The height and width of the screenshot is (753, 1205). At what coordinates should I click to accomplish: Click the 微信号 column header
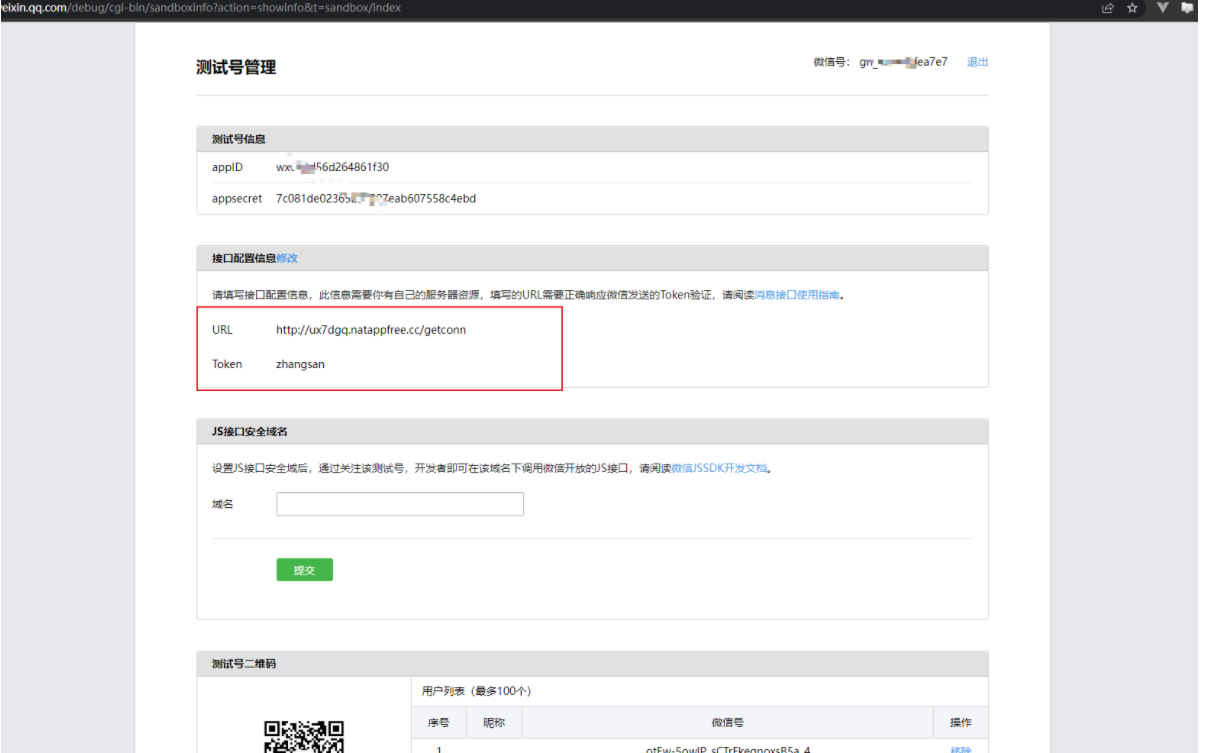click(x=728, y=723)
